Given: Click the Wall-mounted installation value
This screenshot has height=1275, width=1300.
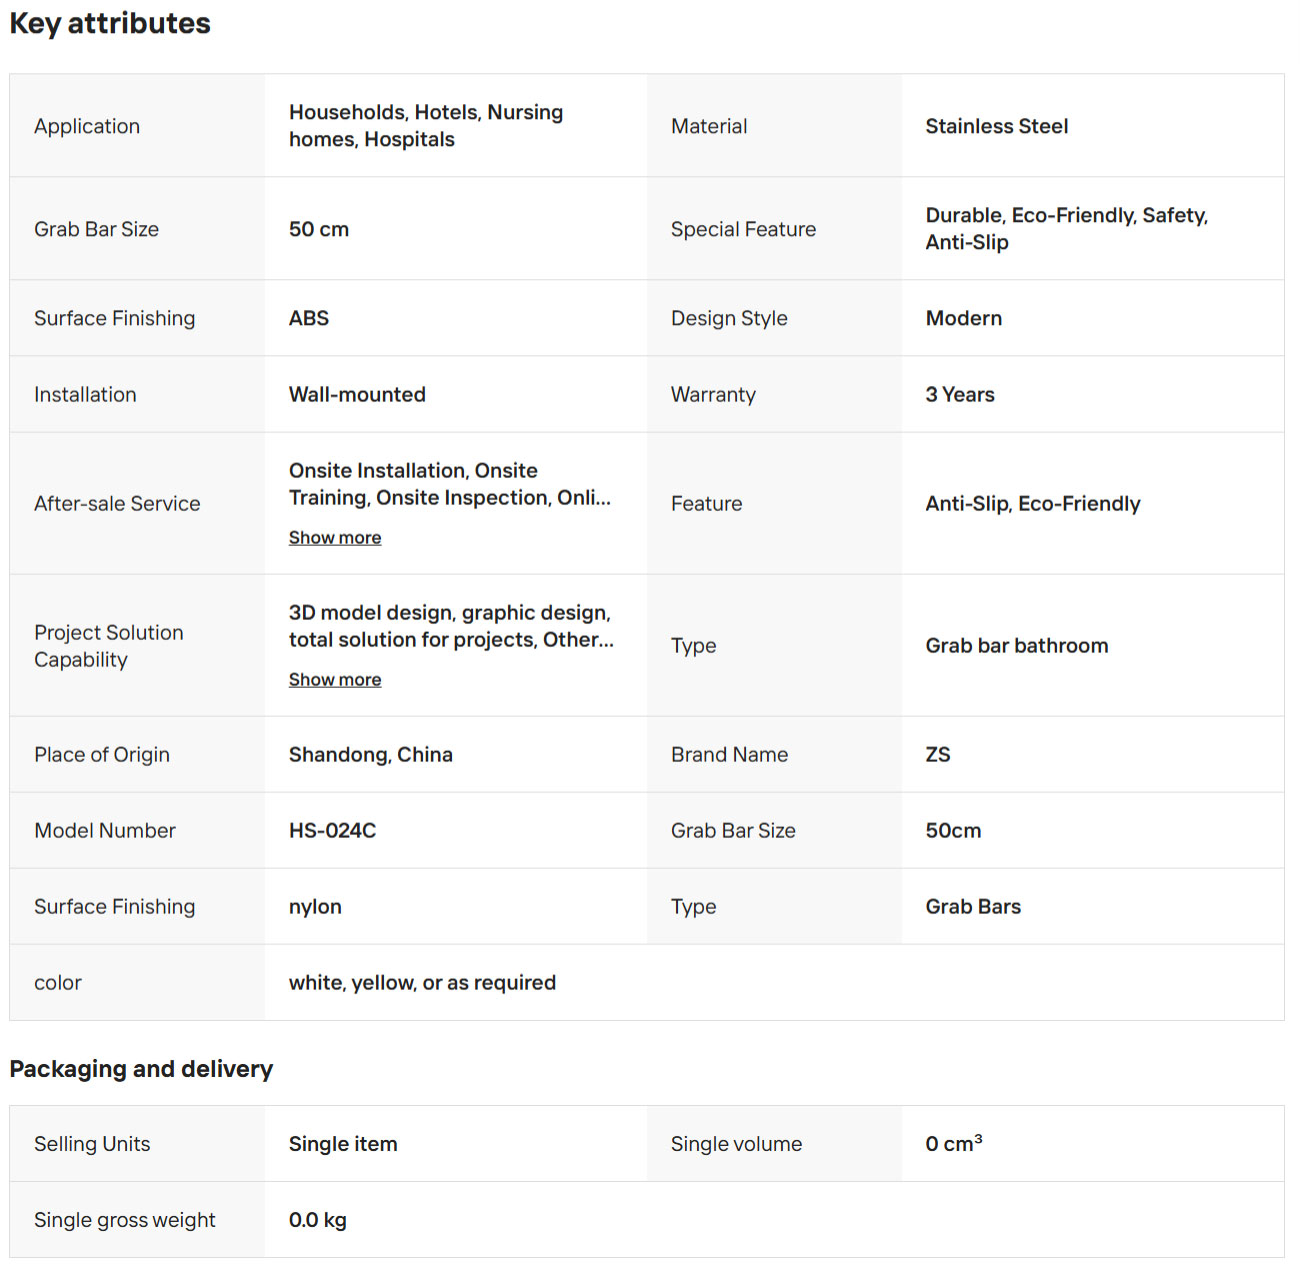Looking at the screenshot, I should [x=357, y=395].
